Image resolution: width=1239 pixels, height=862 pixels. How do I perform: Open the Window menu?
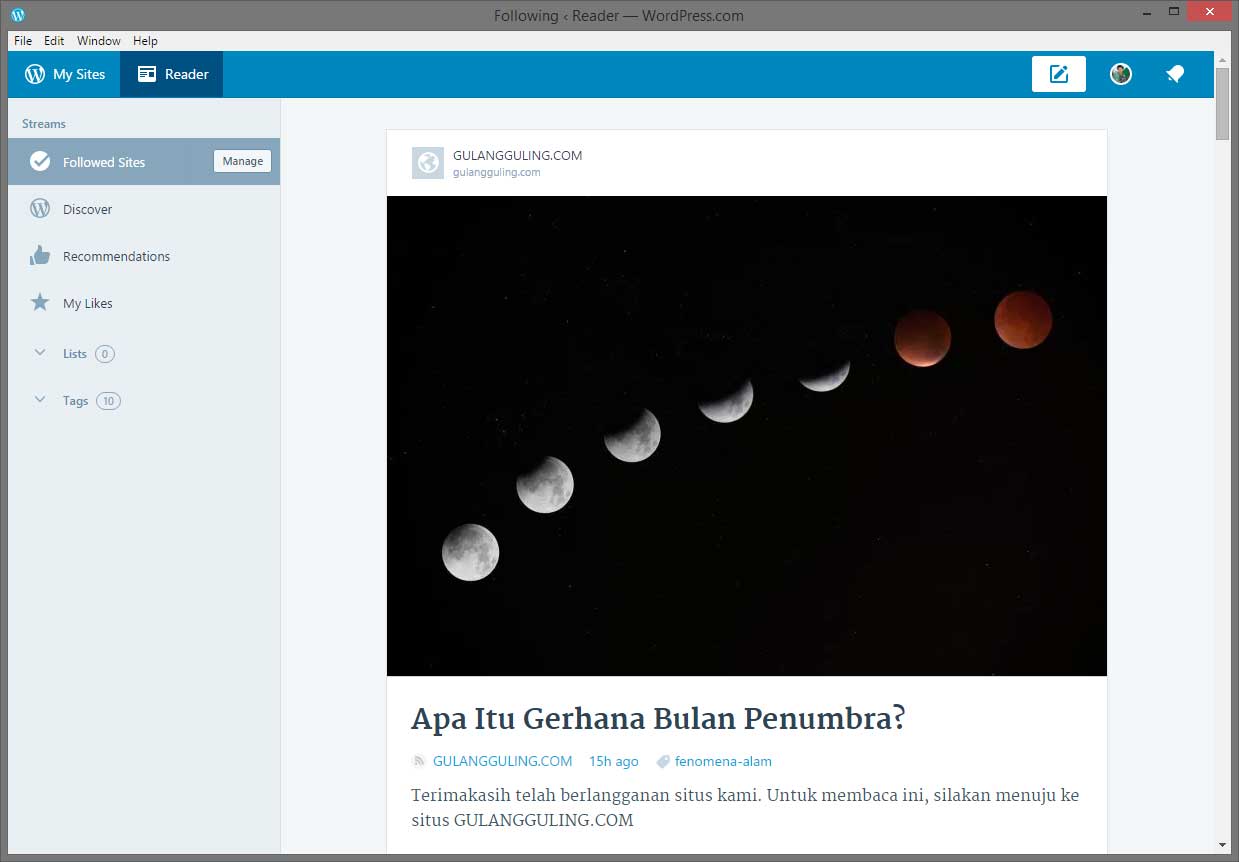99,41
